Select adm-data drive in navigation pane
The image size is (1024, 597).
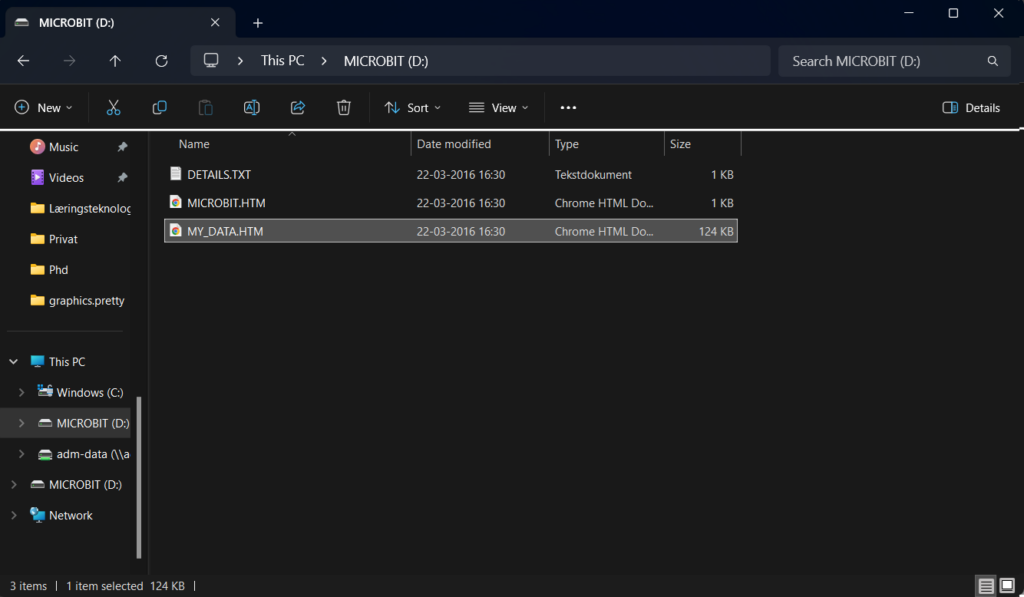[93, 453]
